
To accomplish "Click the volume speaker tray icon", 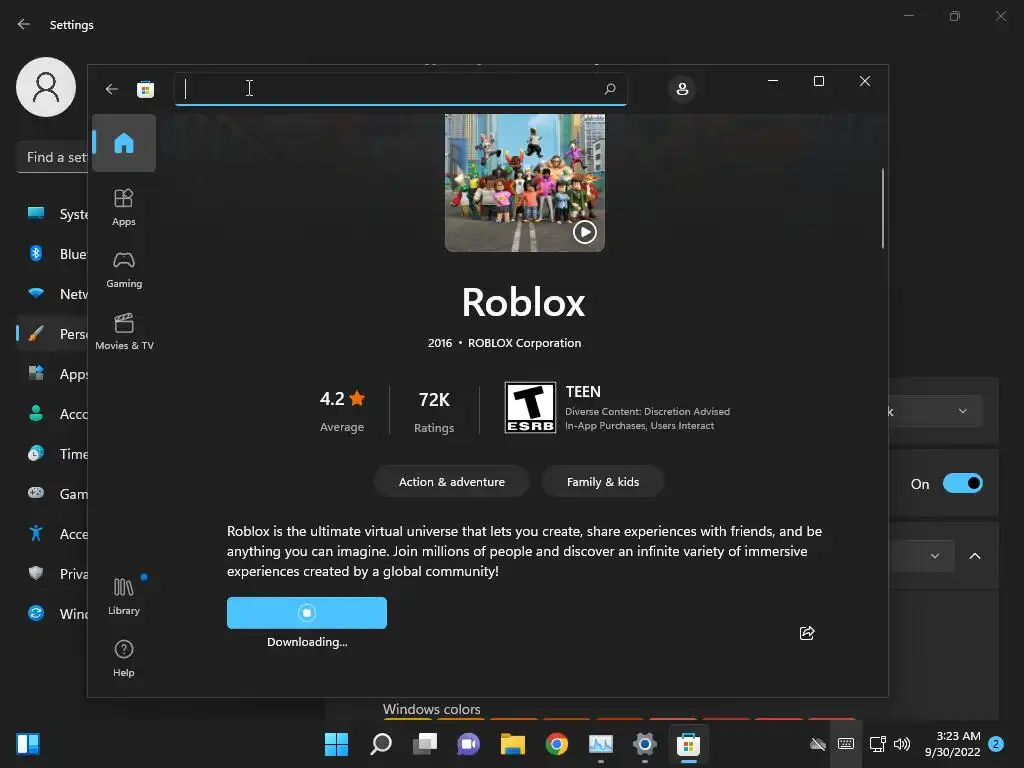I will (902, 743).
